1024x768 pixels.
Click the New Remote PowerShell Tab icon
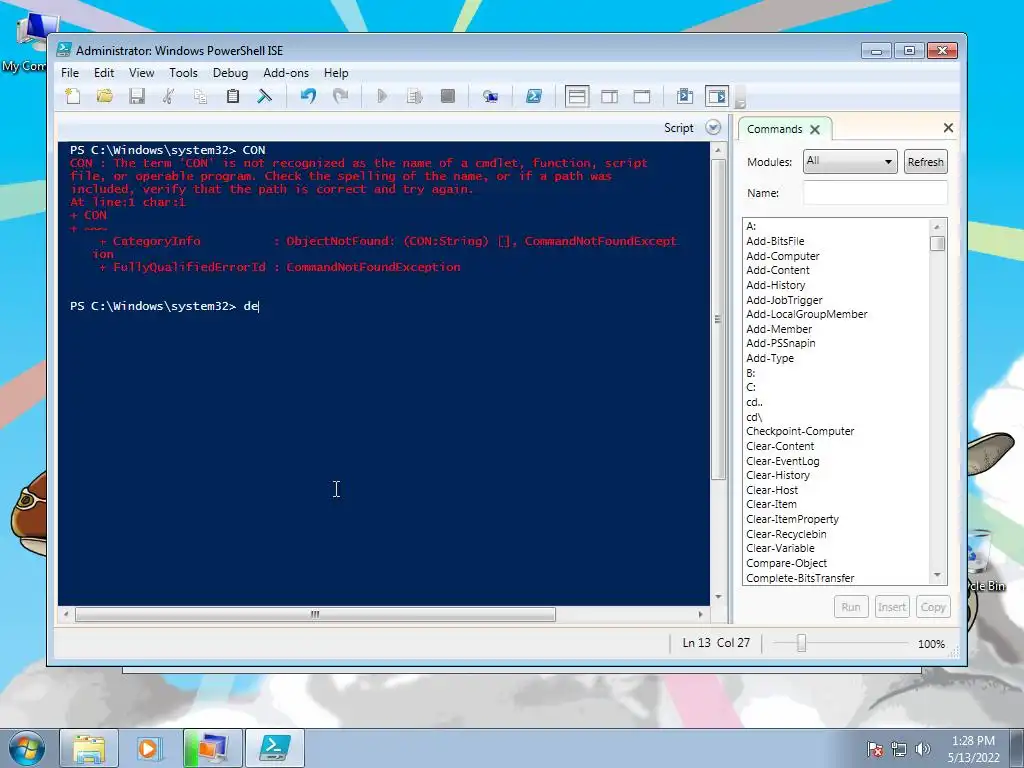click(x=490, y=97)
